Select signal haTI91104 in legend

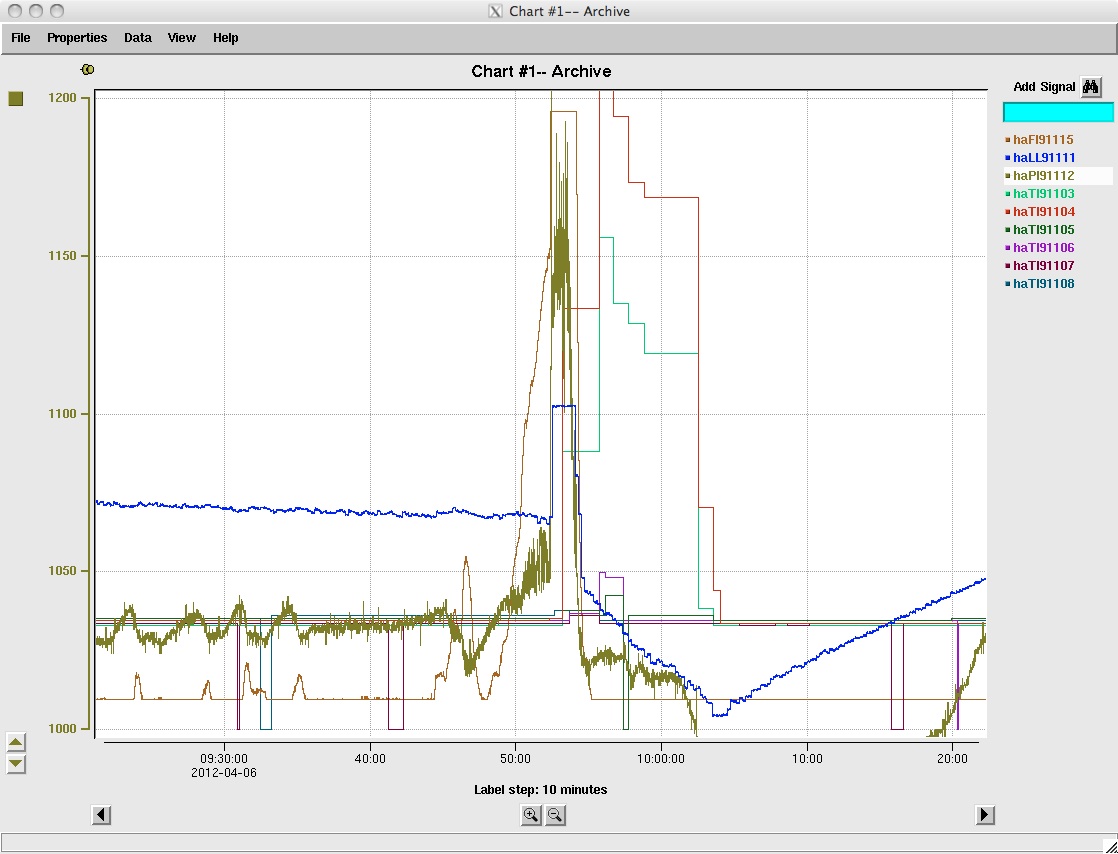[1044, 212]
